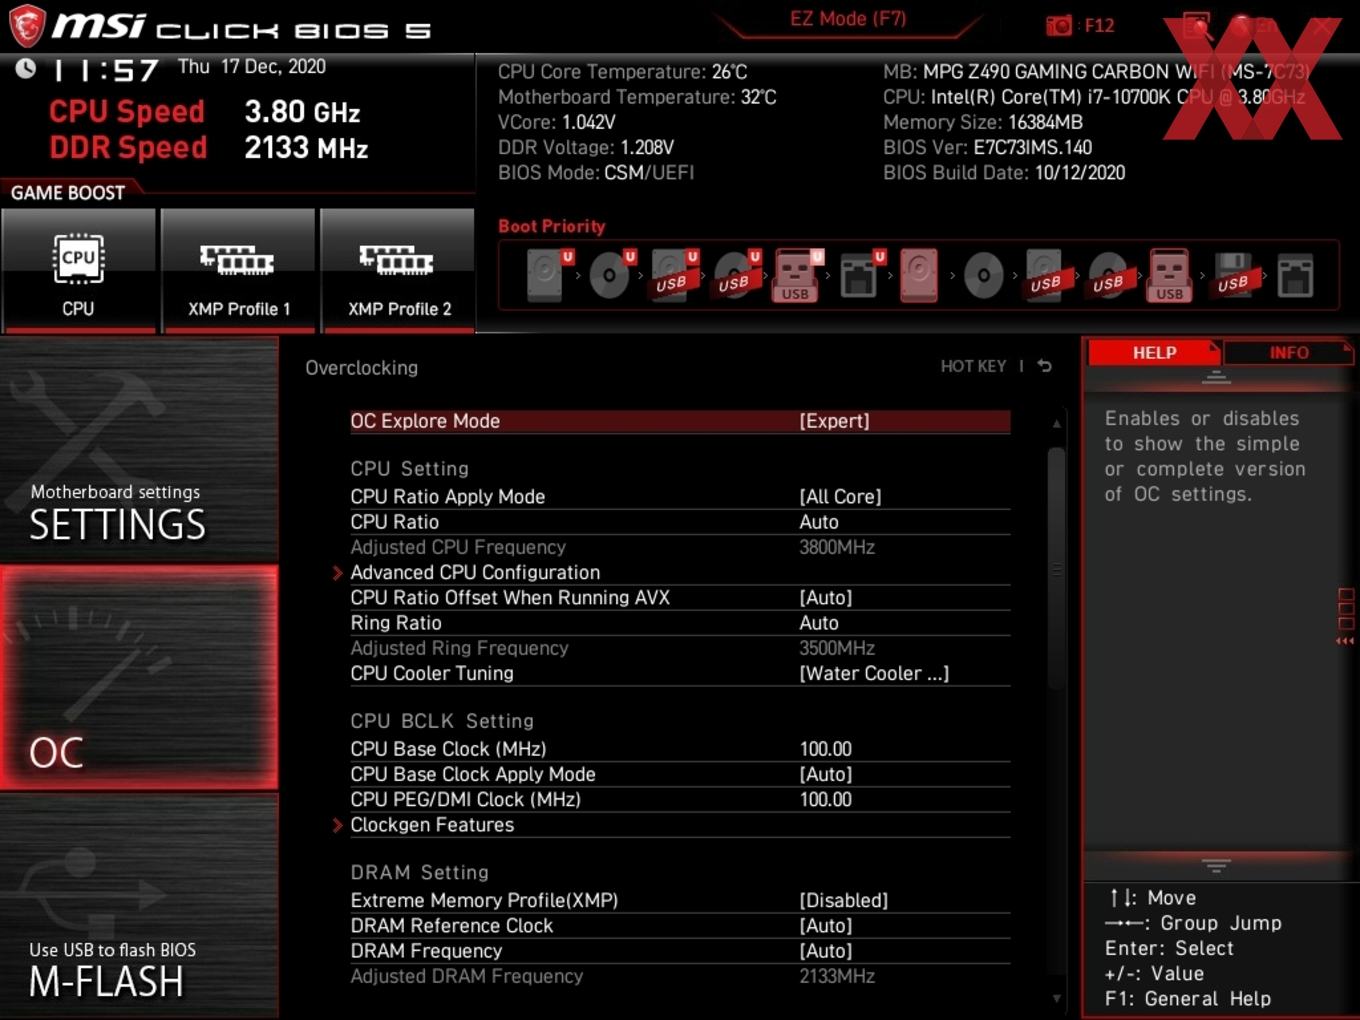The height and width of the screenshot is (1020, 1360).
Task: Select the UEFI CD/DVD boot device icon
Action: coord(610,275)
